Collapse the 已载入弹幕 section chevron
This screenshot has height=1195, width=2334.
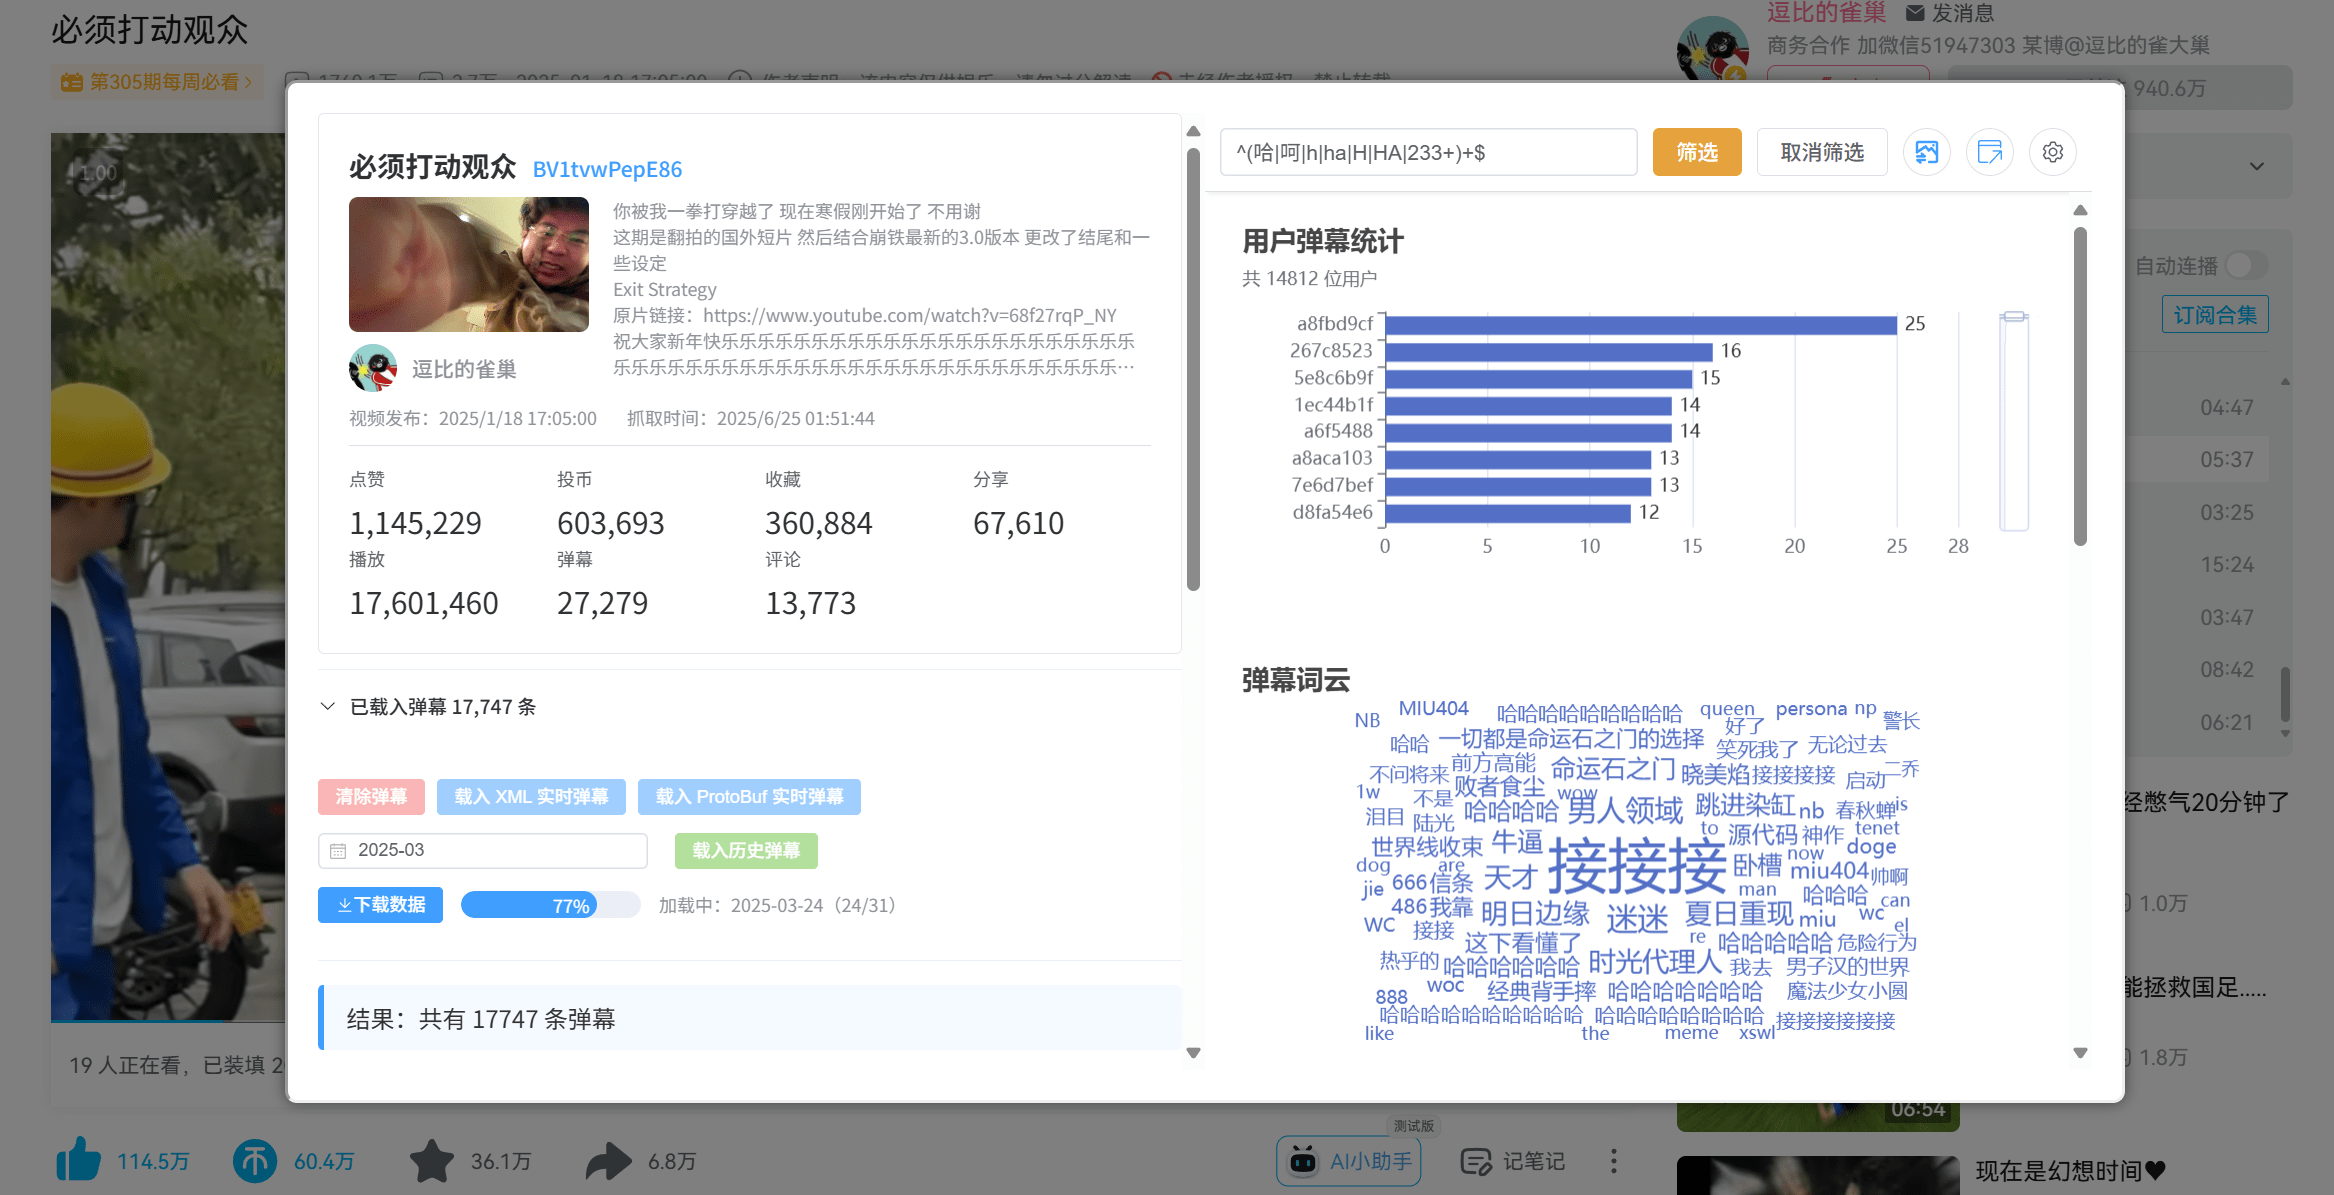click(x=327, y=707)
